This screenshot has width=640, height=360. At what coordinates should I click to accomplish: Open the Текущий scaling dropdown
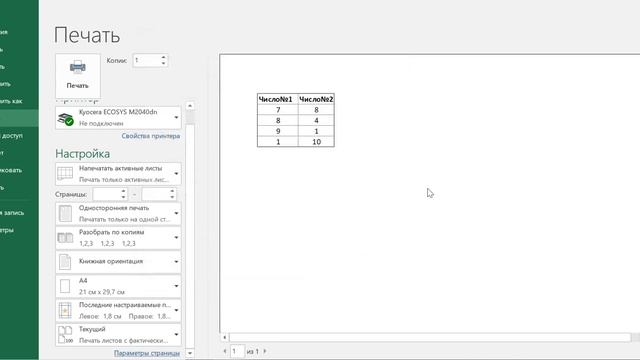point(118,334)
